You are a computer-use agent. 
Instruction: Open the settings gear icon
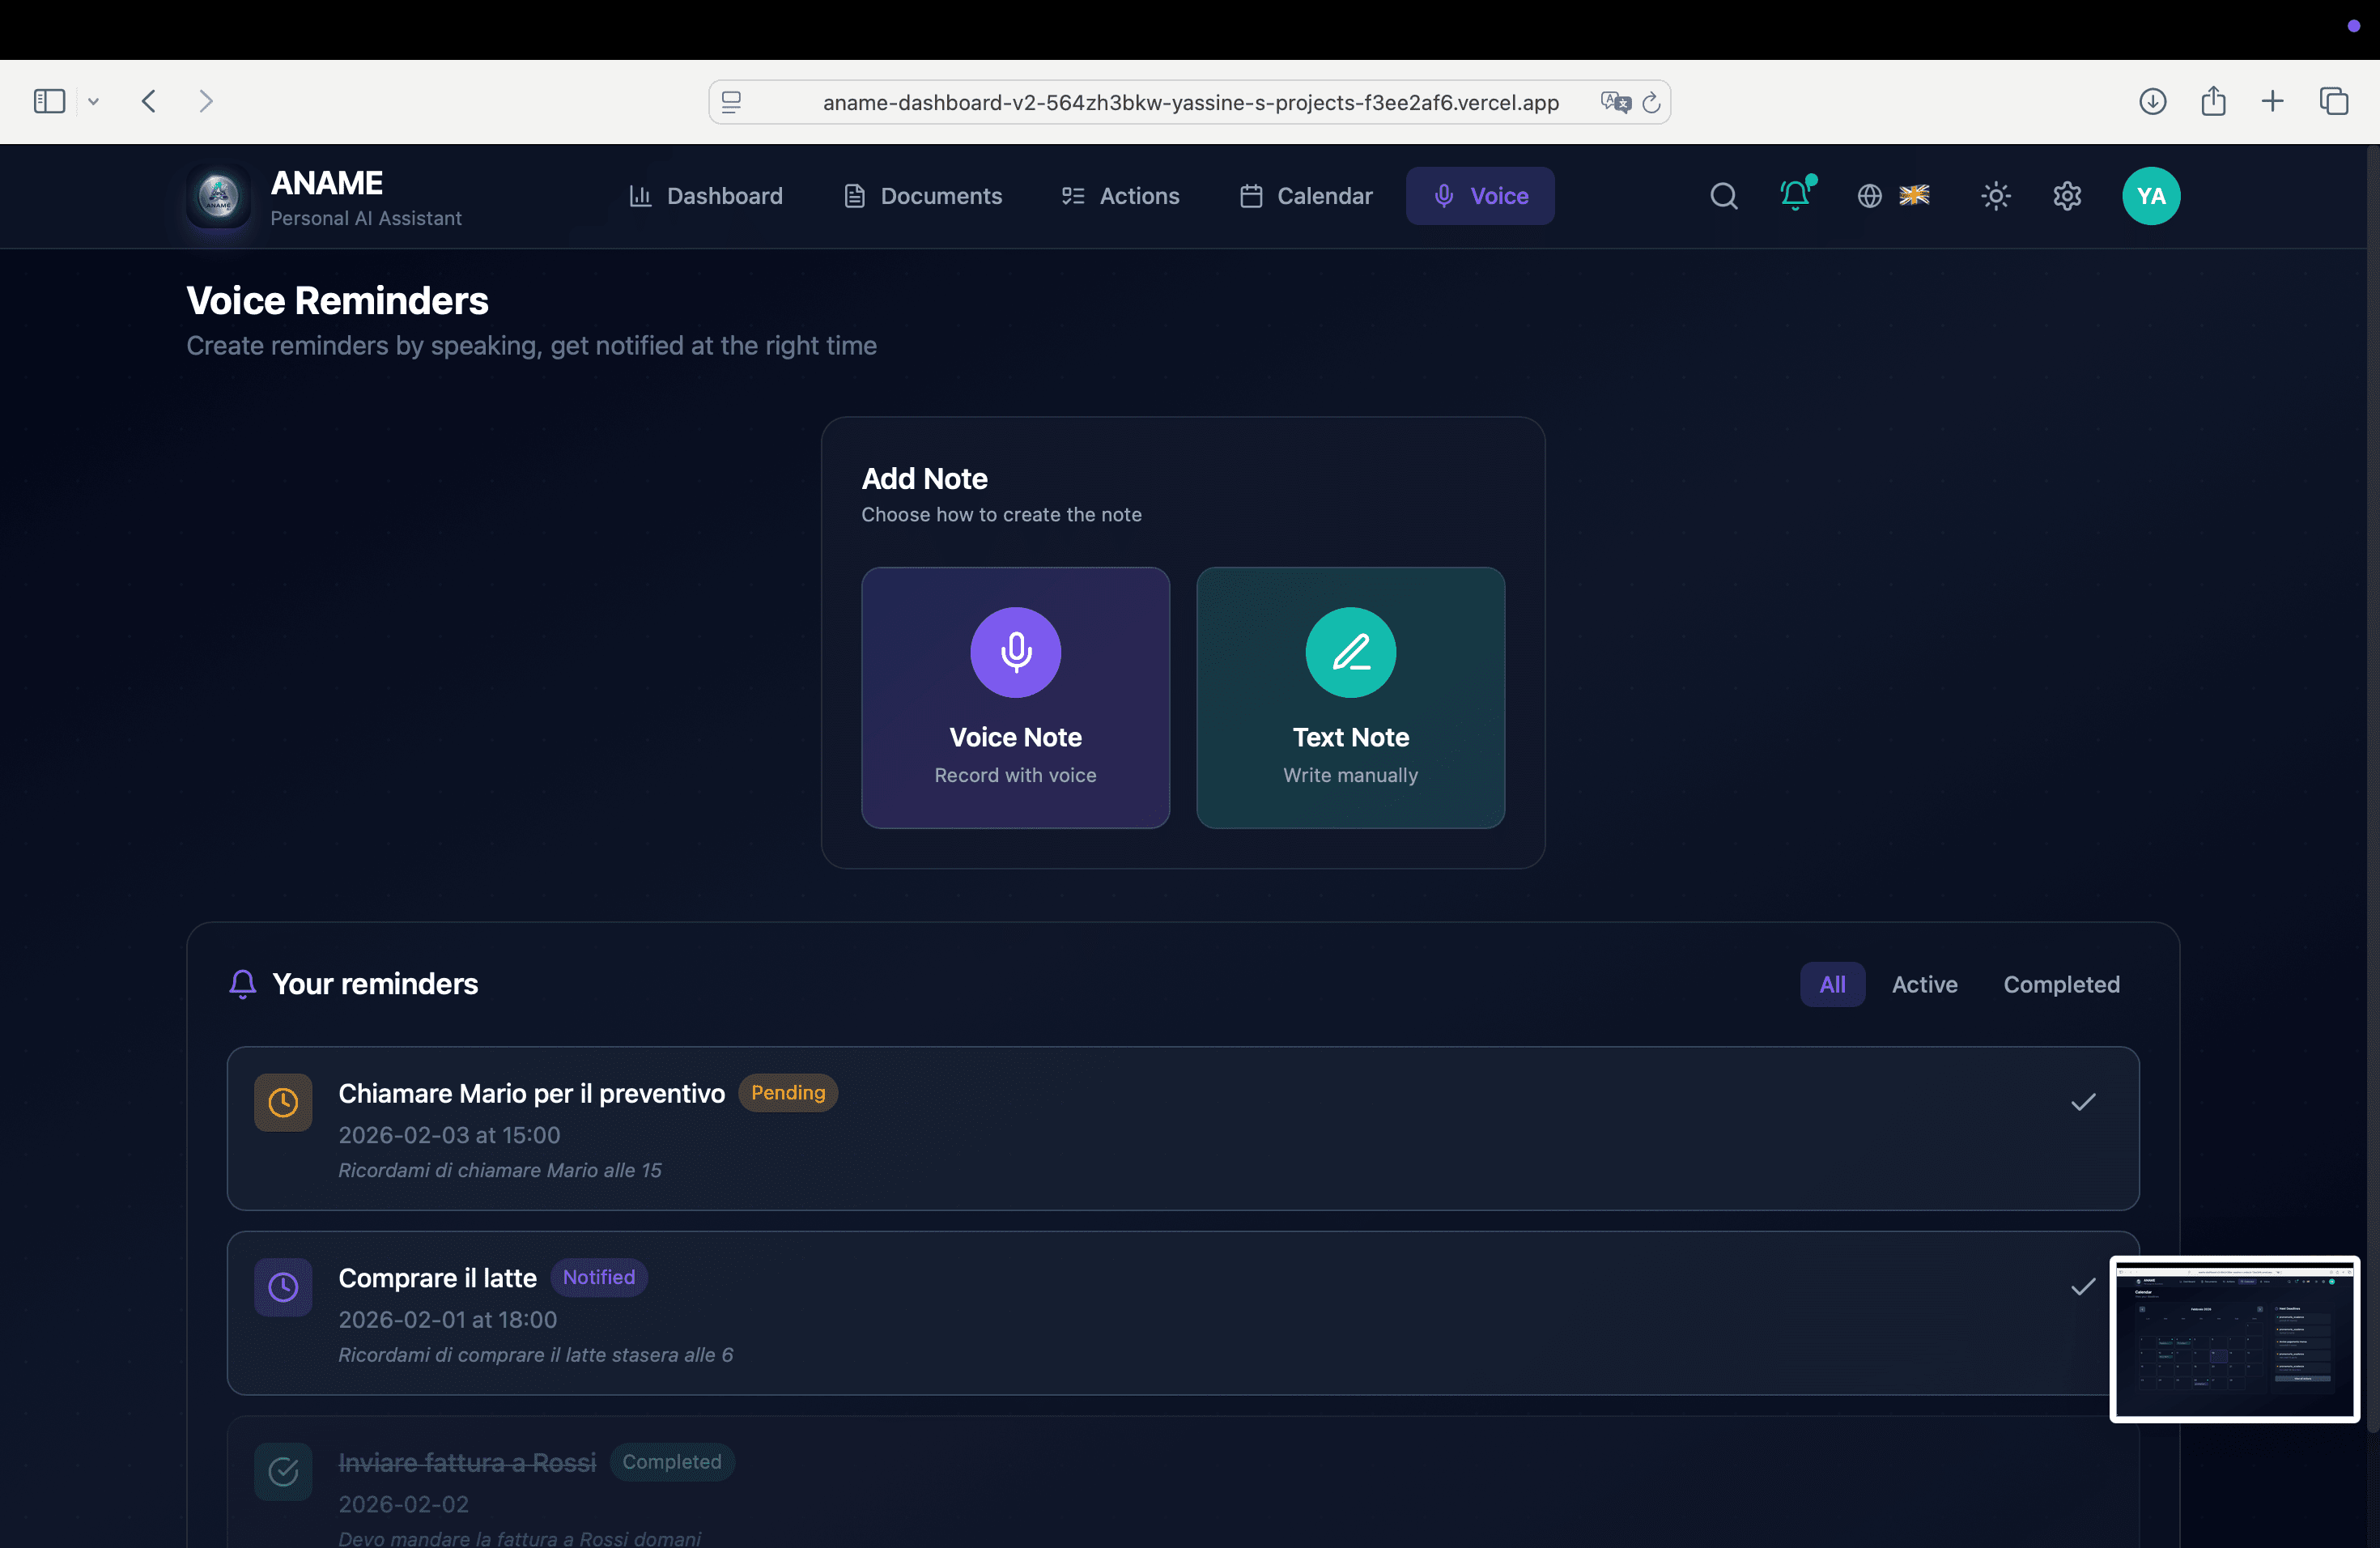pos(2067,196)
